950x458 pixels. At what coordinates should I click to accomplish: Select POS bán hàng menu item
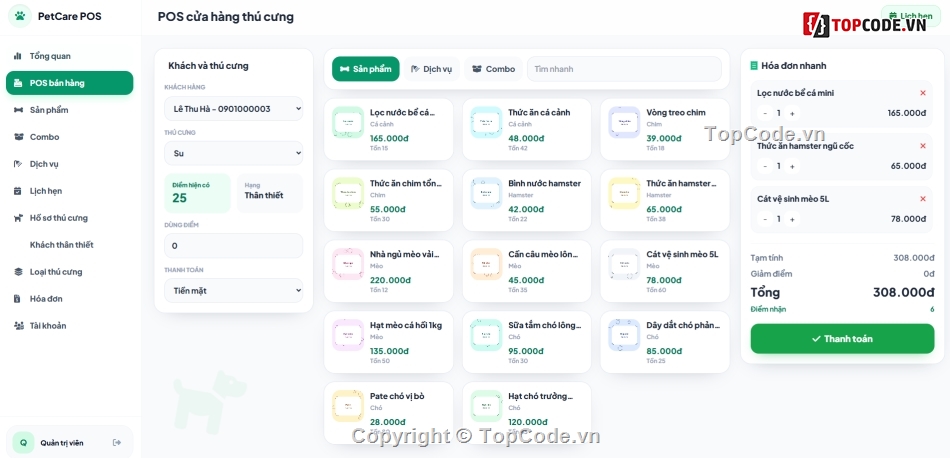coord(70,83)
